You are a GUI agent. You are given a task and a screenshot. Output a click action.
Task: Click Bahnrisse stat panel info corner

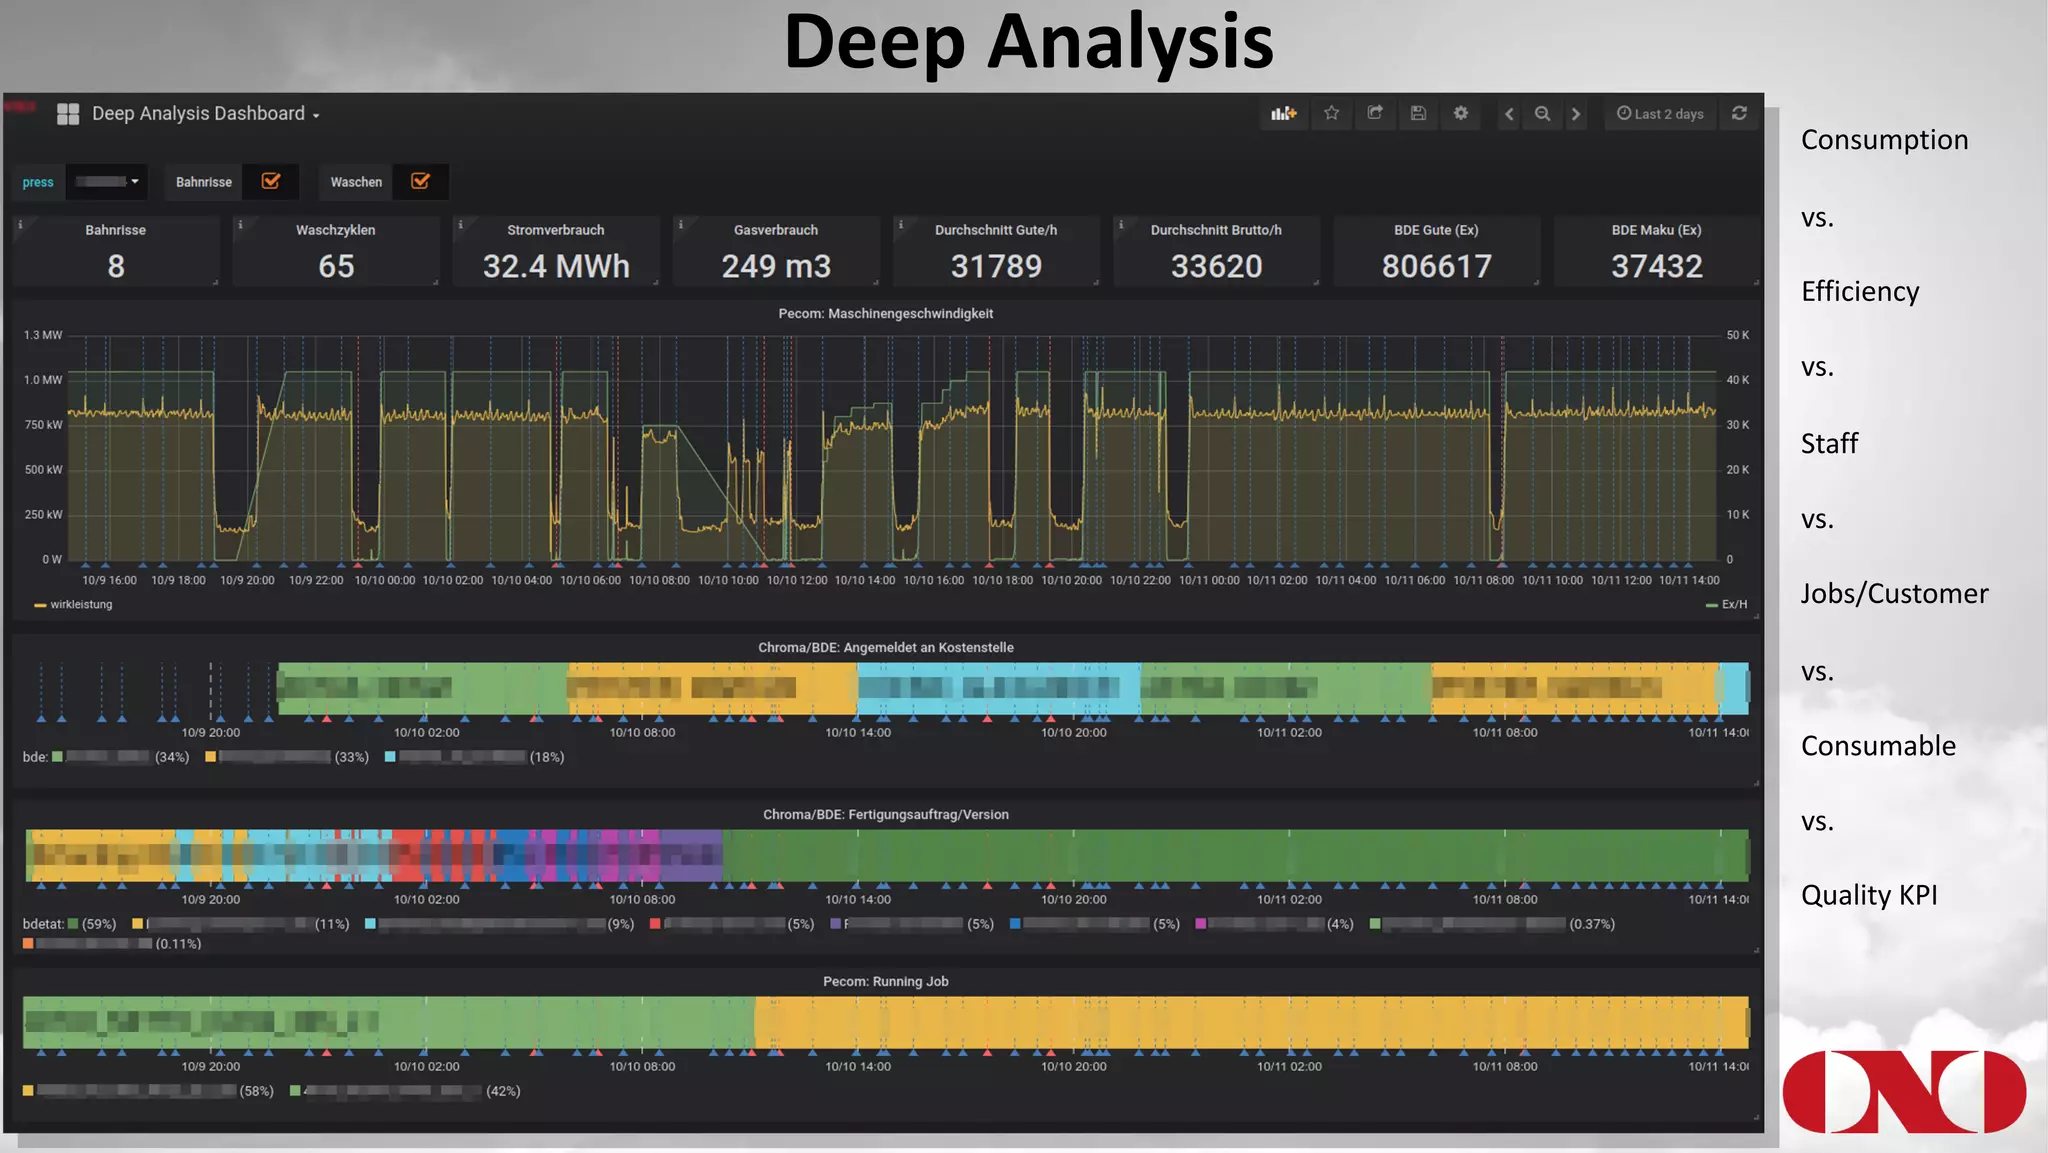tap(20, 224)
